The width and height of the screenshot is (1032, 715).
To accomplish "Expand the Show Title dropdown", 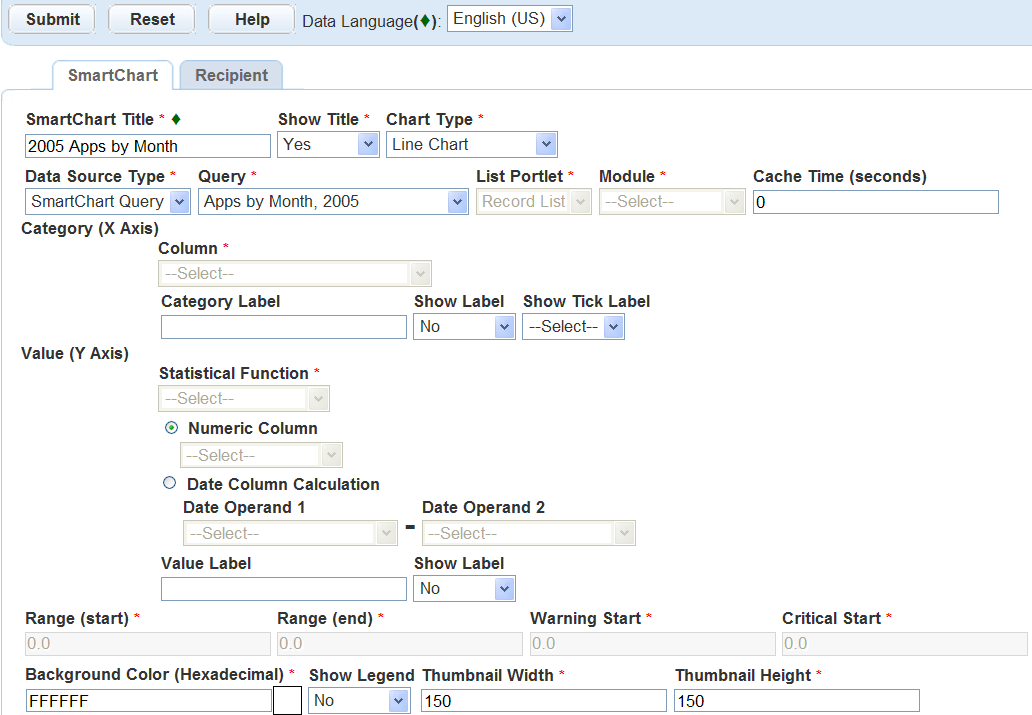I will [x=328, y=145].
